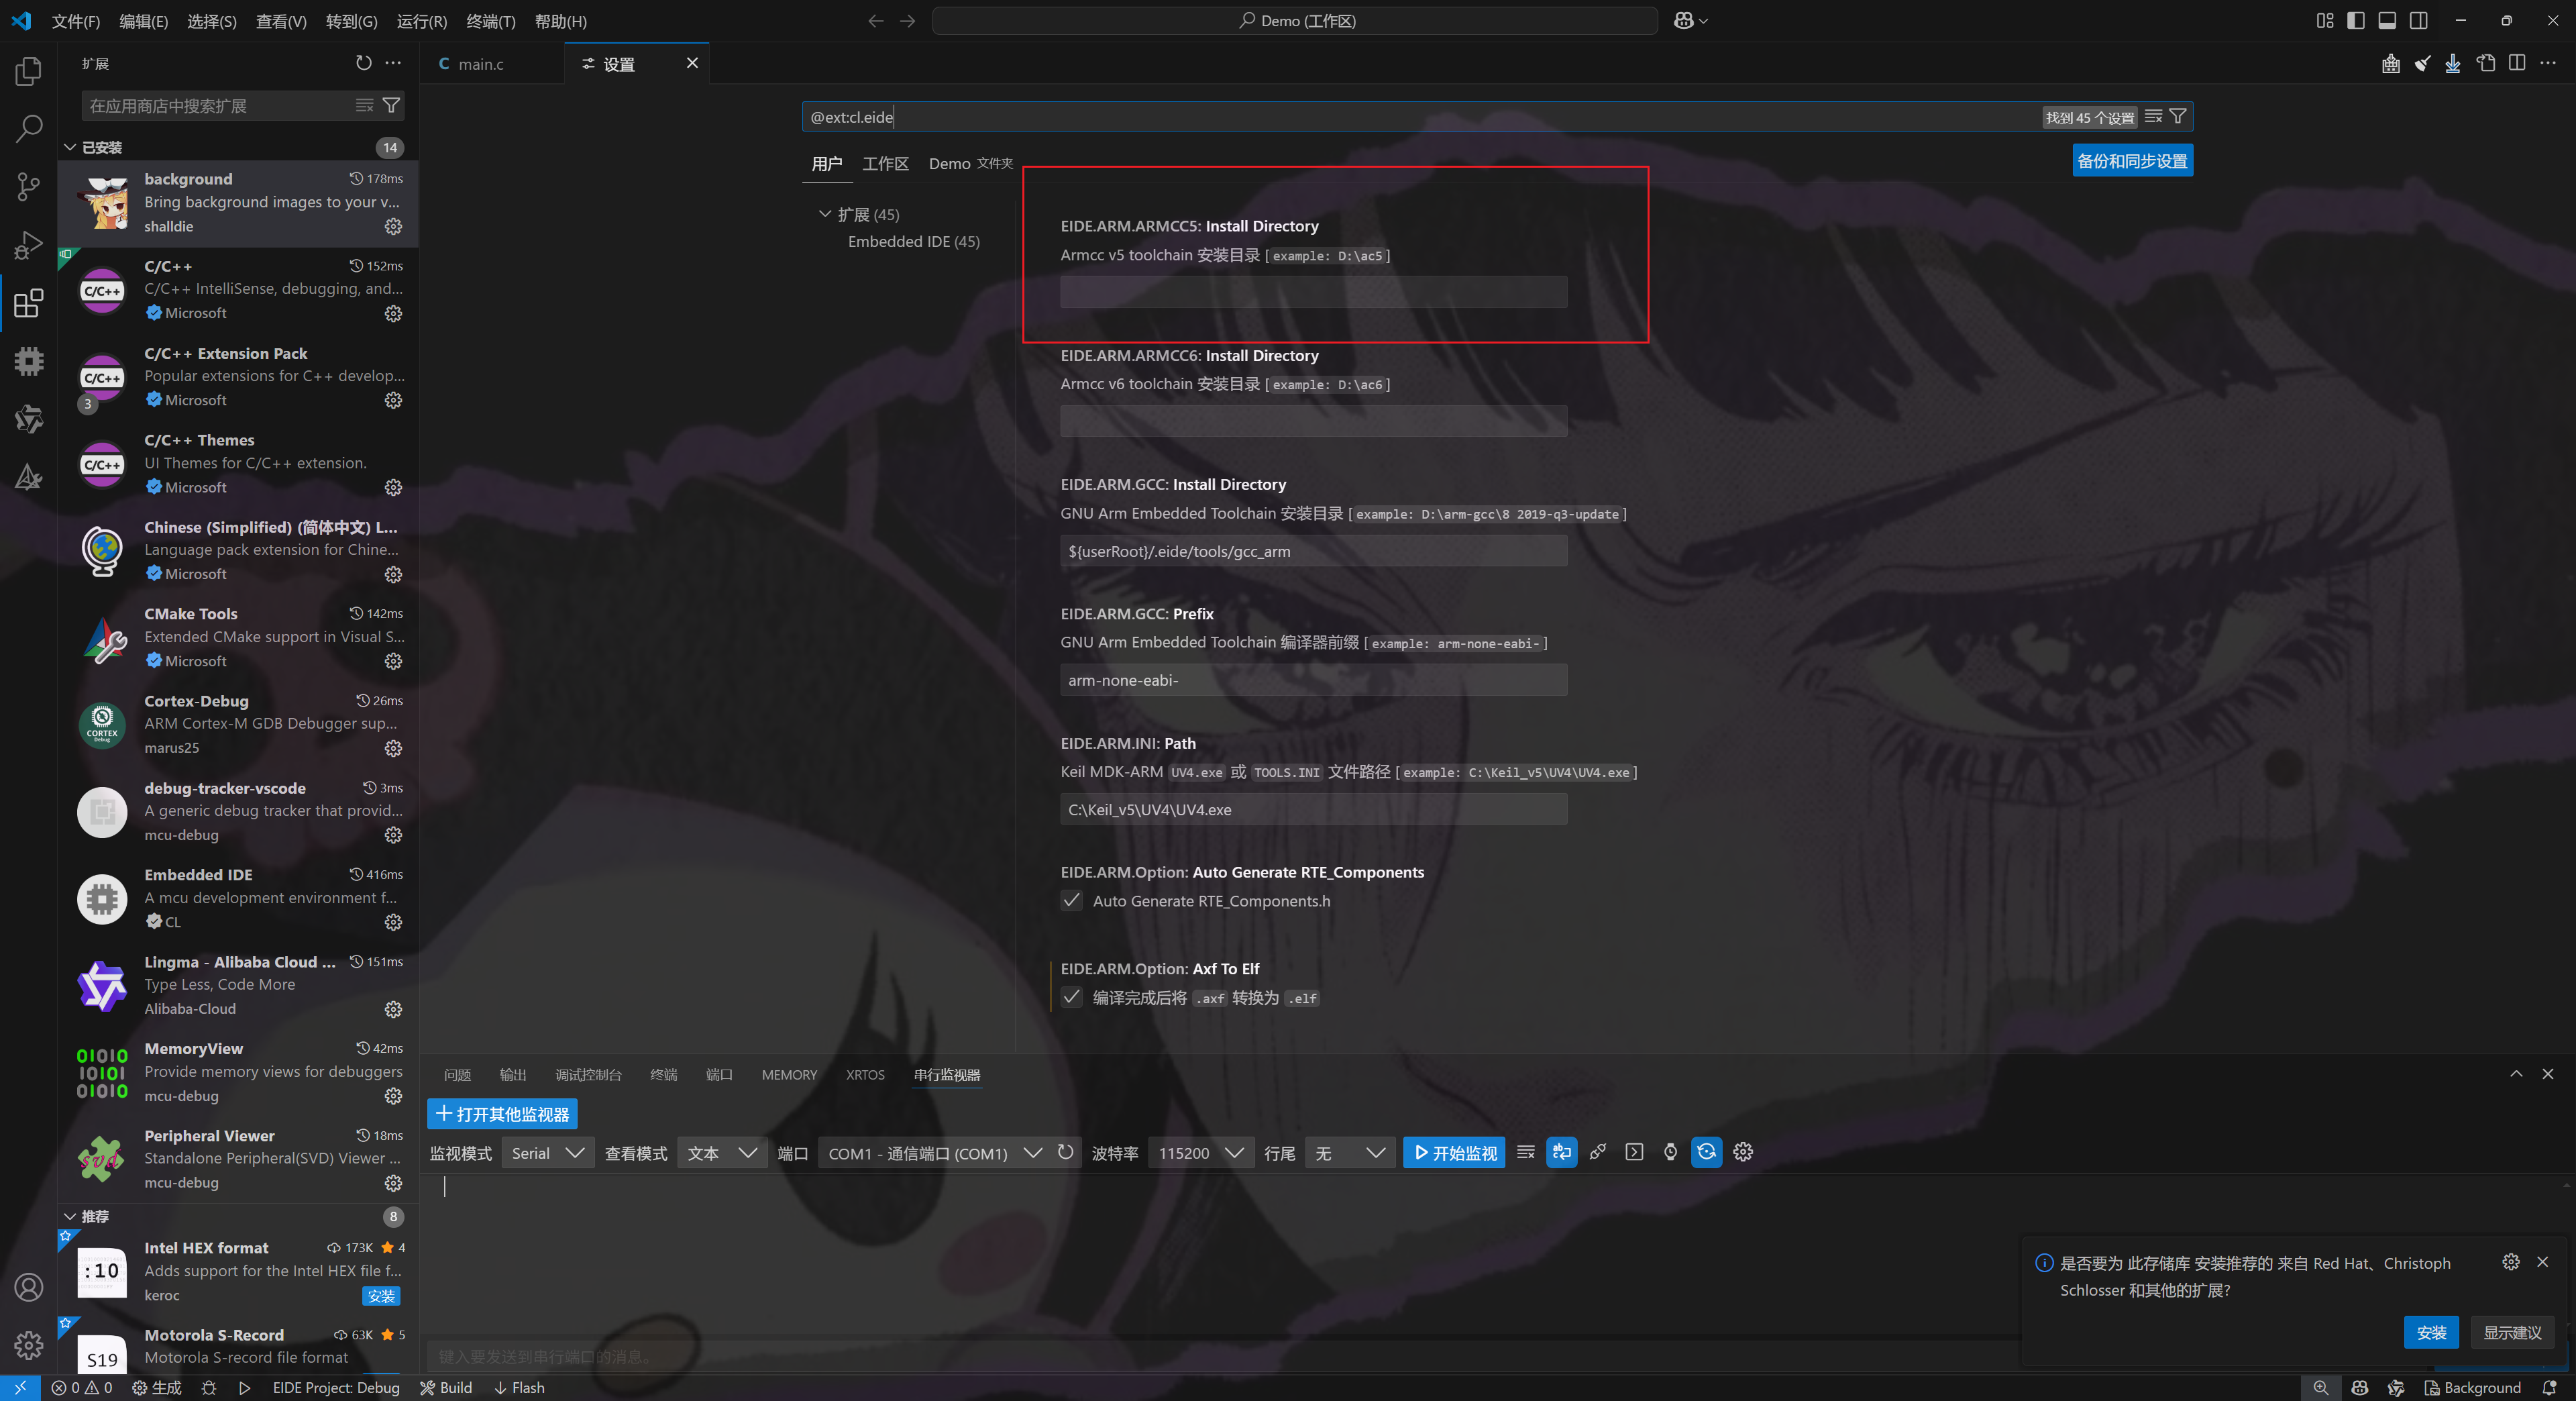Toggle the terminal mode icon in the serial monitor
2576x1401 pixels.
point(1634,1152)
